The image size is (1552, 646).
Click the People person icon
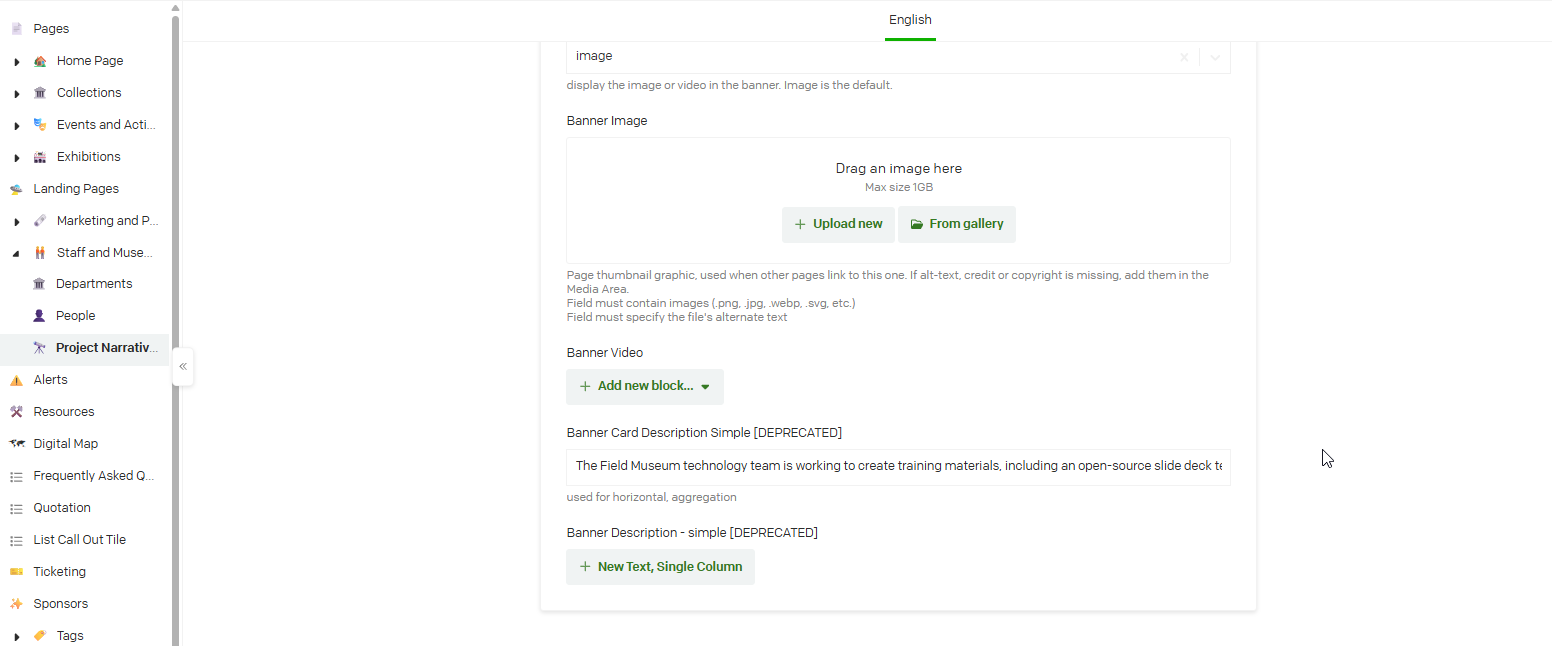[39, 316]
